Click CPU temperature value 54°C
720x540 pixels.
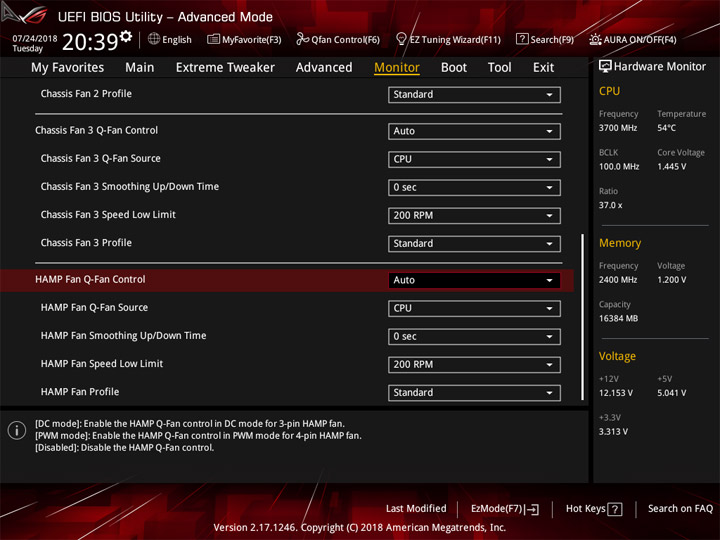point(666,128)
